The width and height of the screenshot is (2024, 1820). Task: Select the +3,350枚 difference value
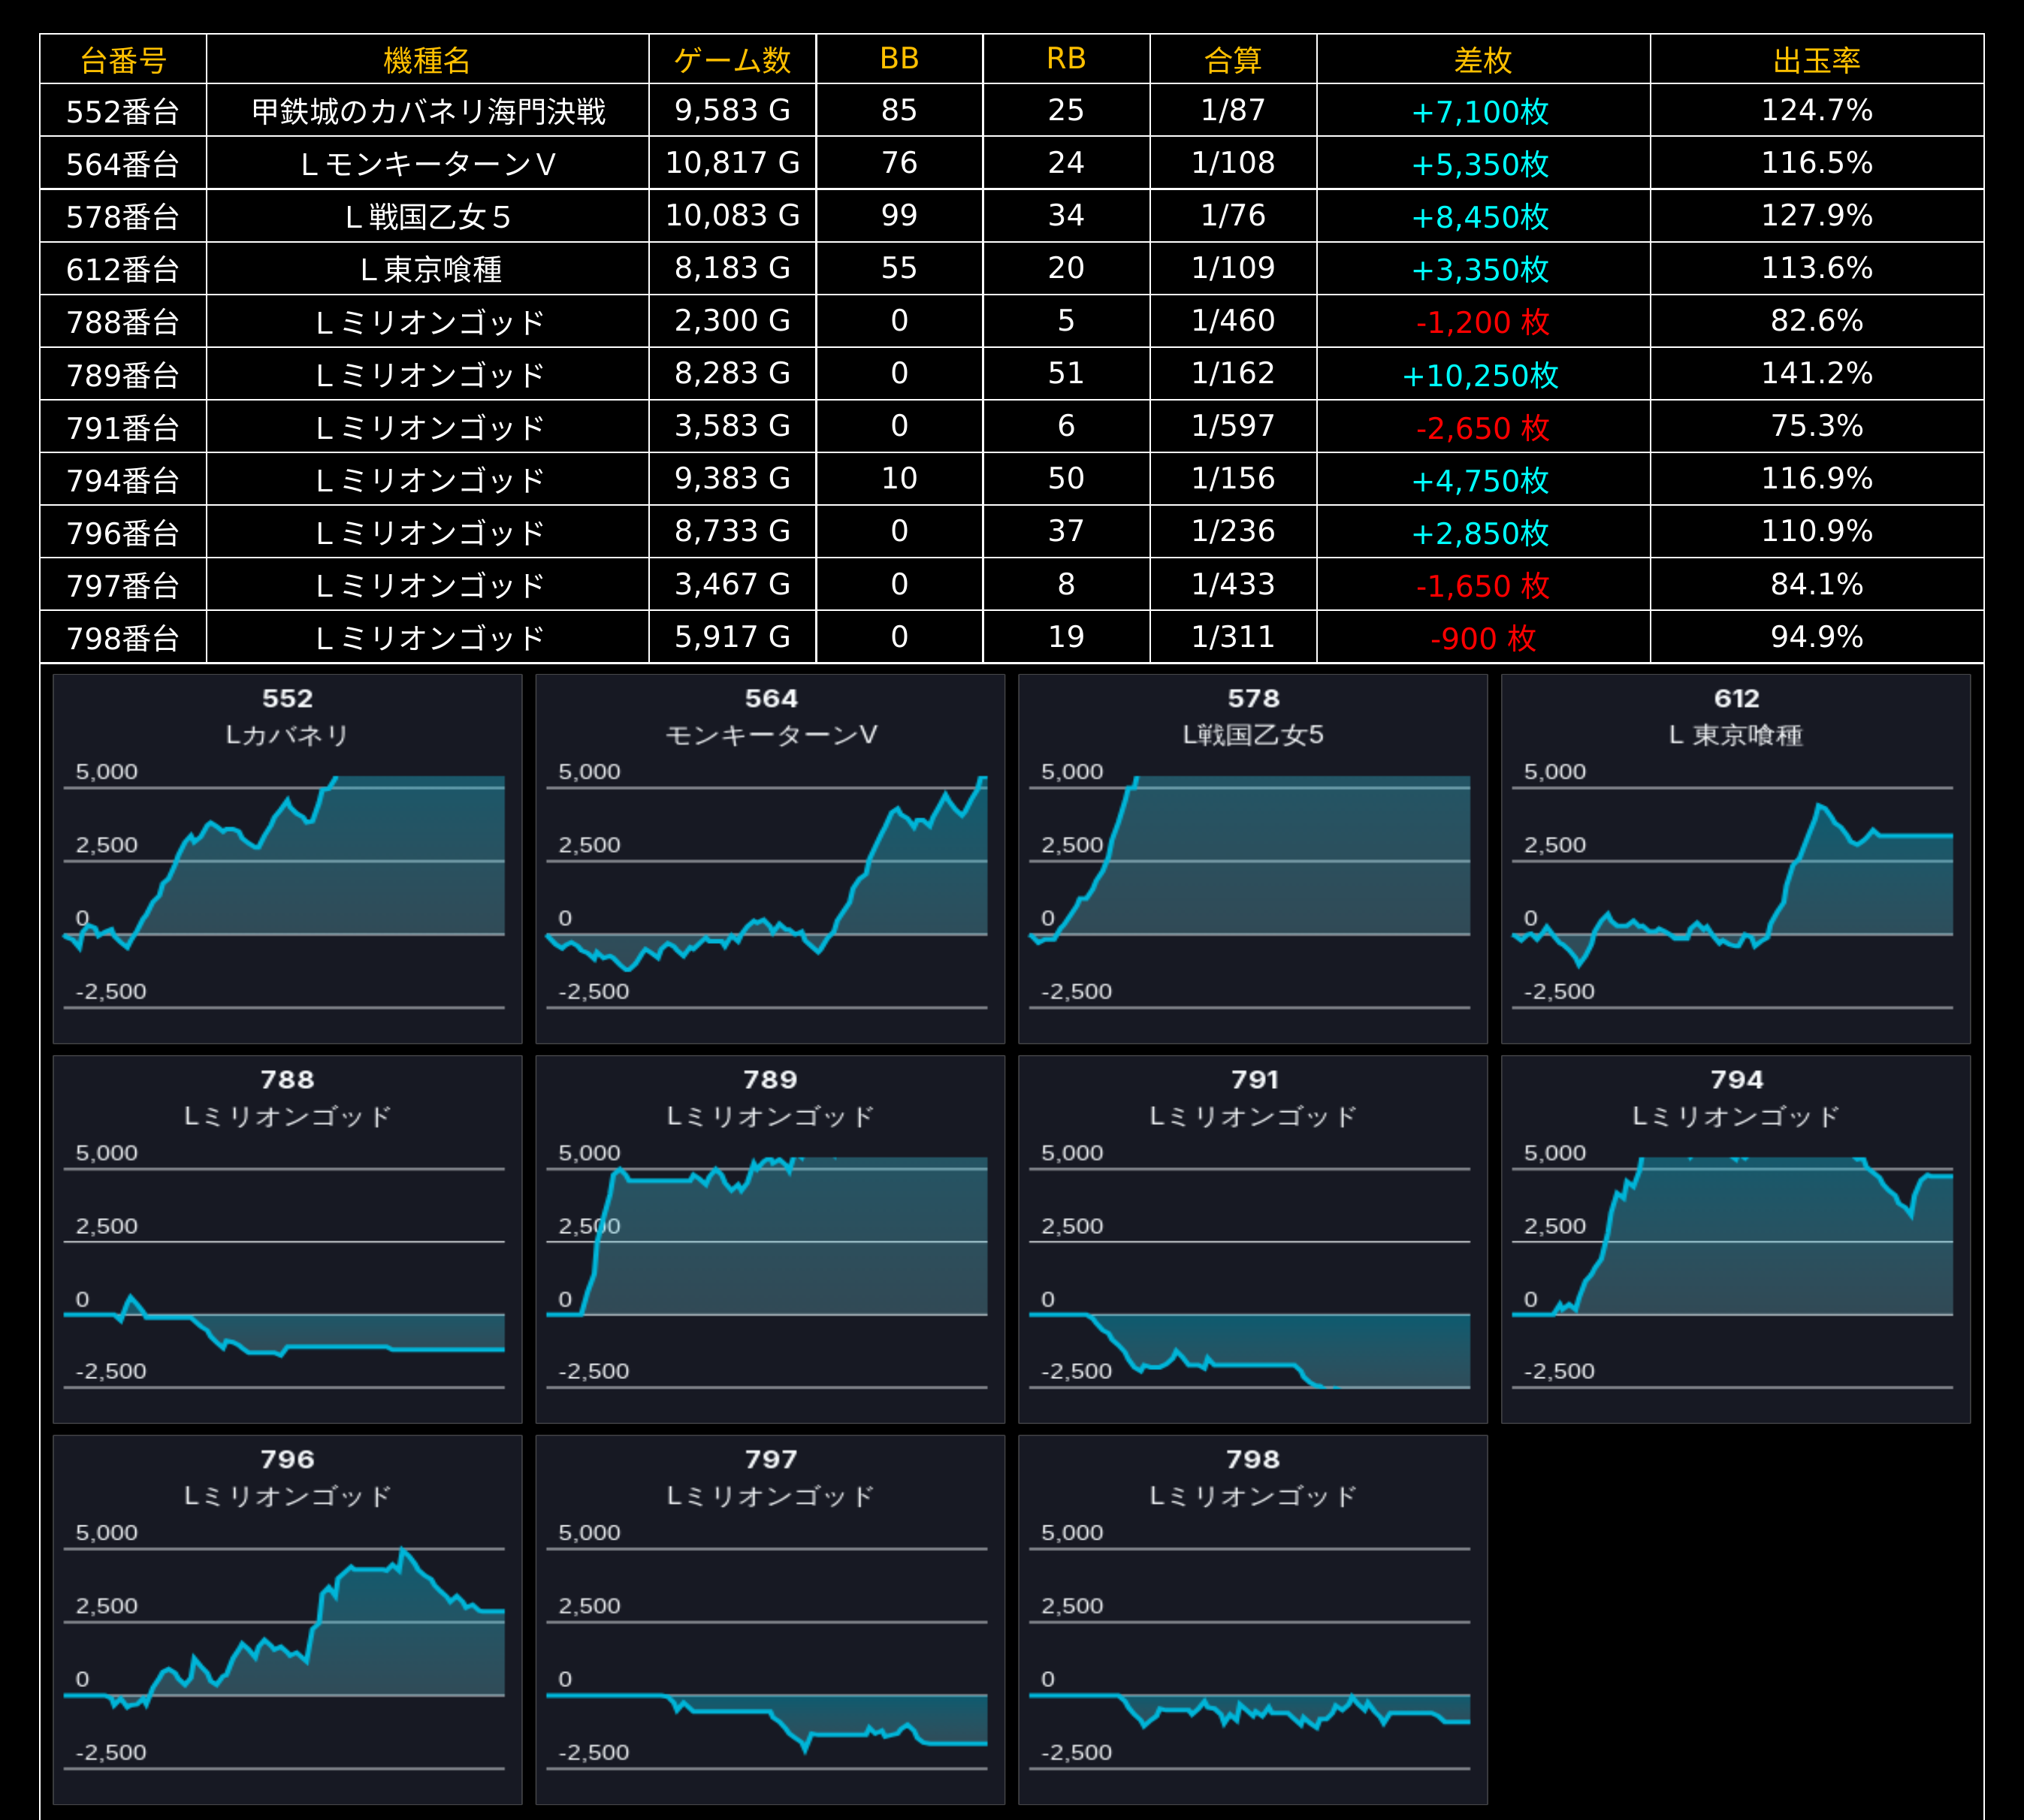(1481, 269)
